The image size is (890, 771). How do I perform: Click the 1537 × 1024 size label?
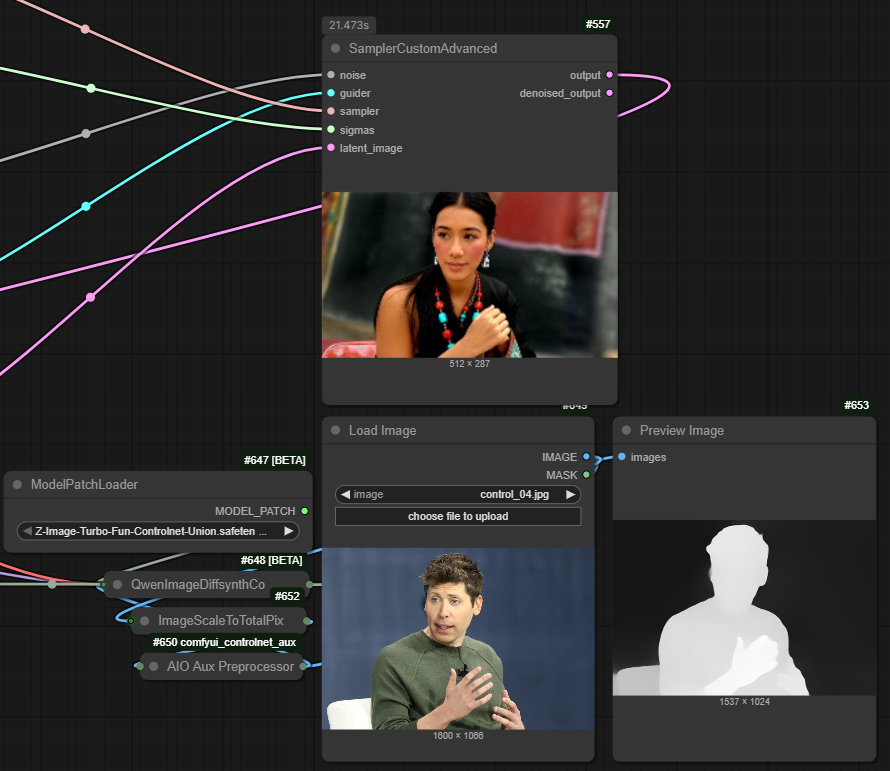744,702
